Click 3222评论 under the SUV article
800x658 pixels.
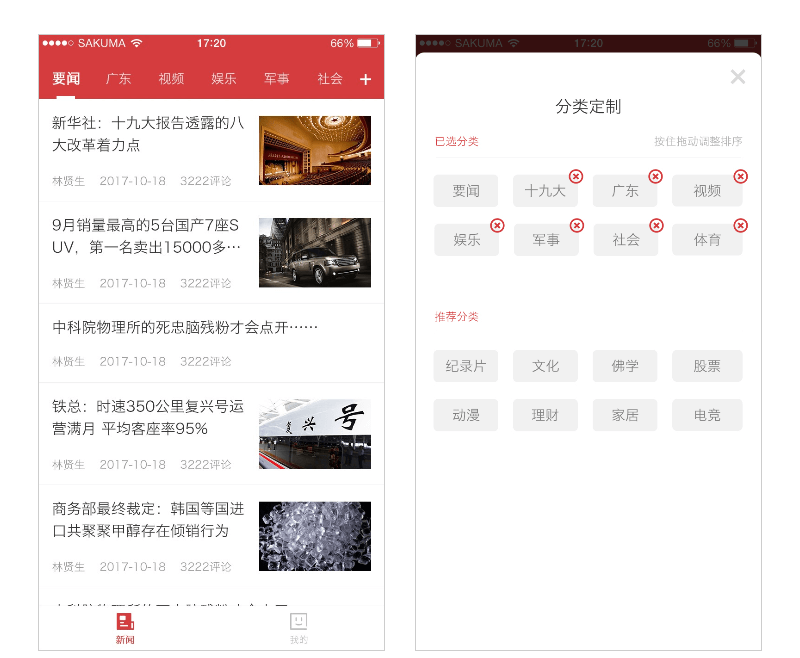click(206, 283)
